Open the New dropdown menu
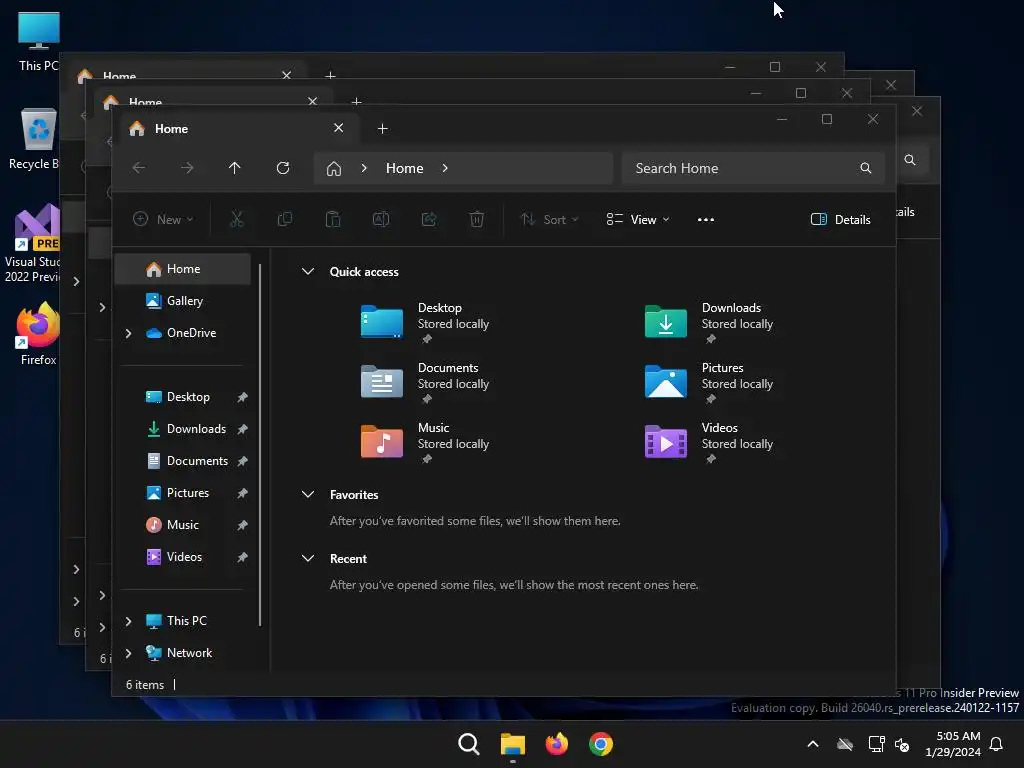 pyautogui.click(x=163, y=219)
